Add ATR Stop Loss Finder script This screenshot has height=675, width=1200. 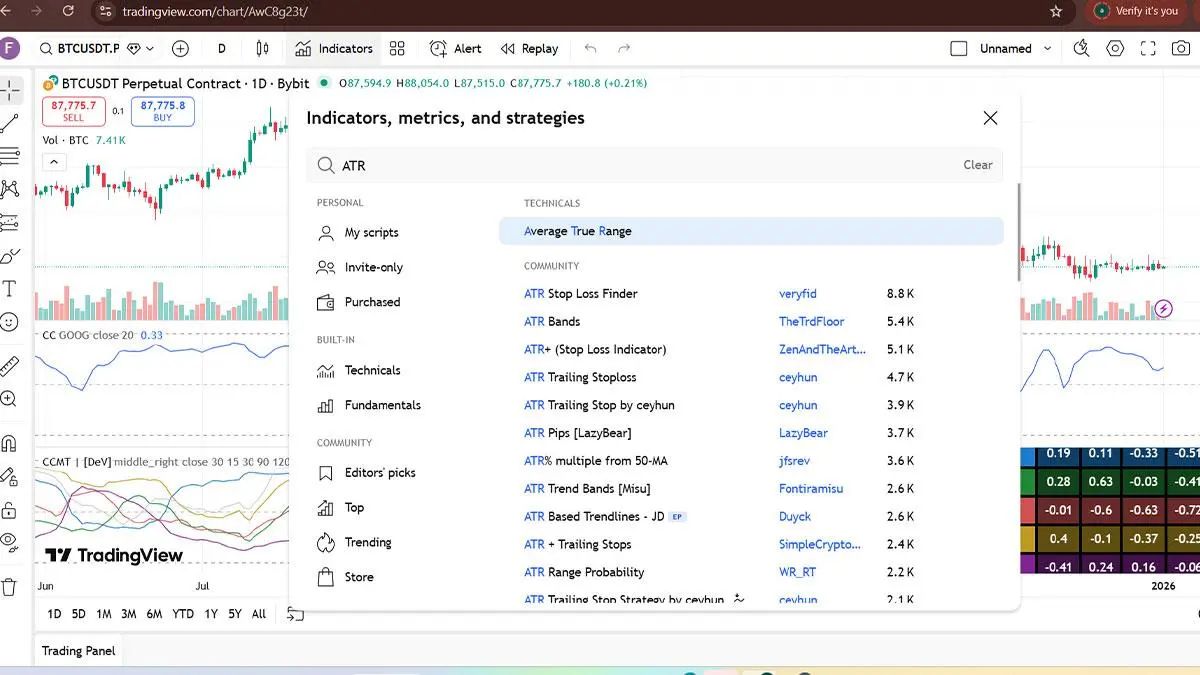point(580,294)
